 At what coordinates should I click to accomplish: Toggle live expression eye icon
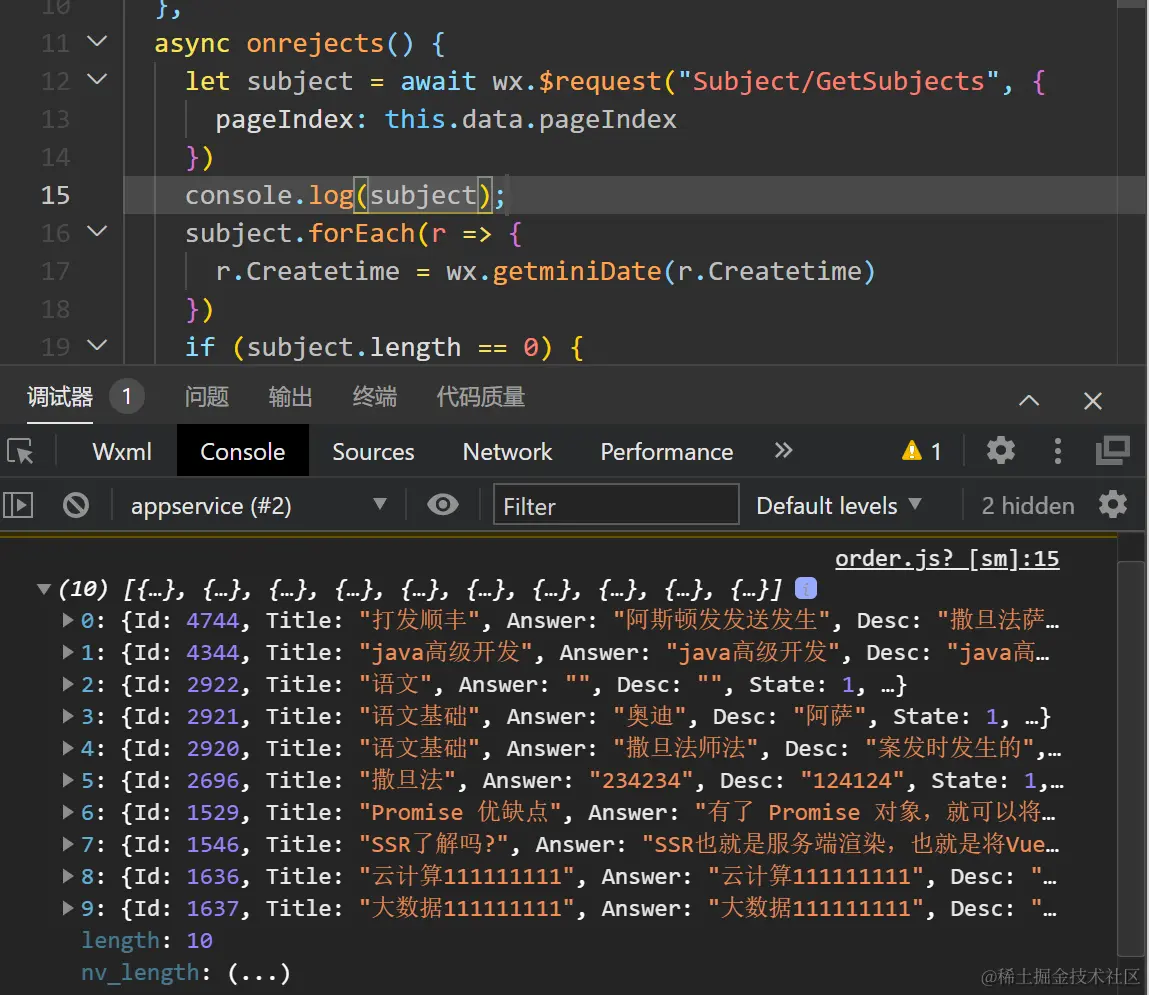click(443, 505)
